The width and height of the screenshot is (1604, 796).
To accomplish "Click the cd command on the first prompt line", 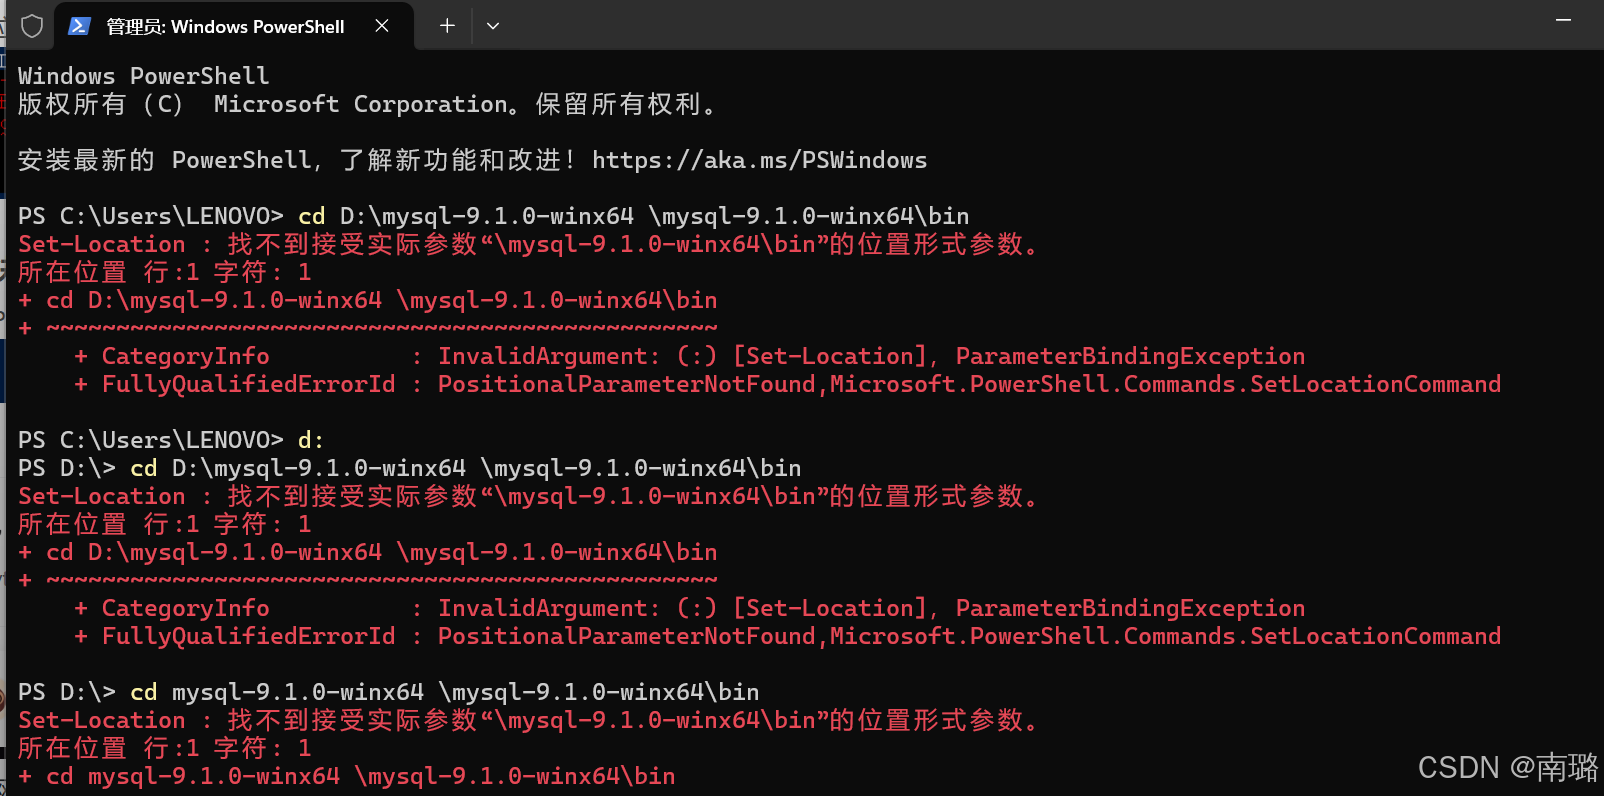I will (311, 215).
